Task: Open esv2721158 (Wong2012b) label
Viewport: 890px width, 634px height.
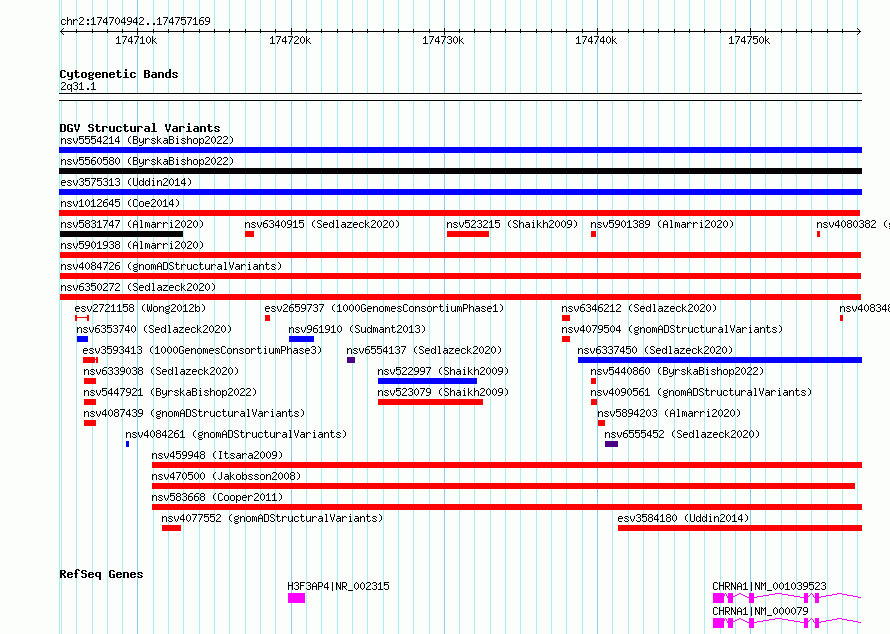Action: (140, 308)
